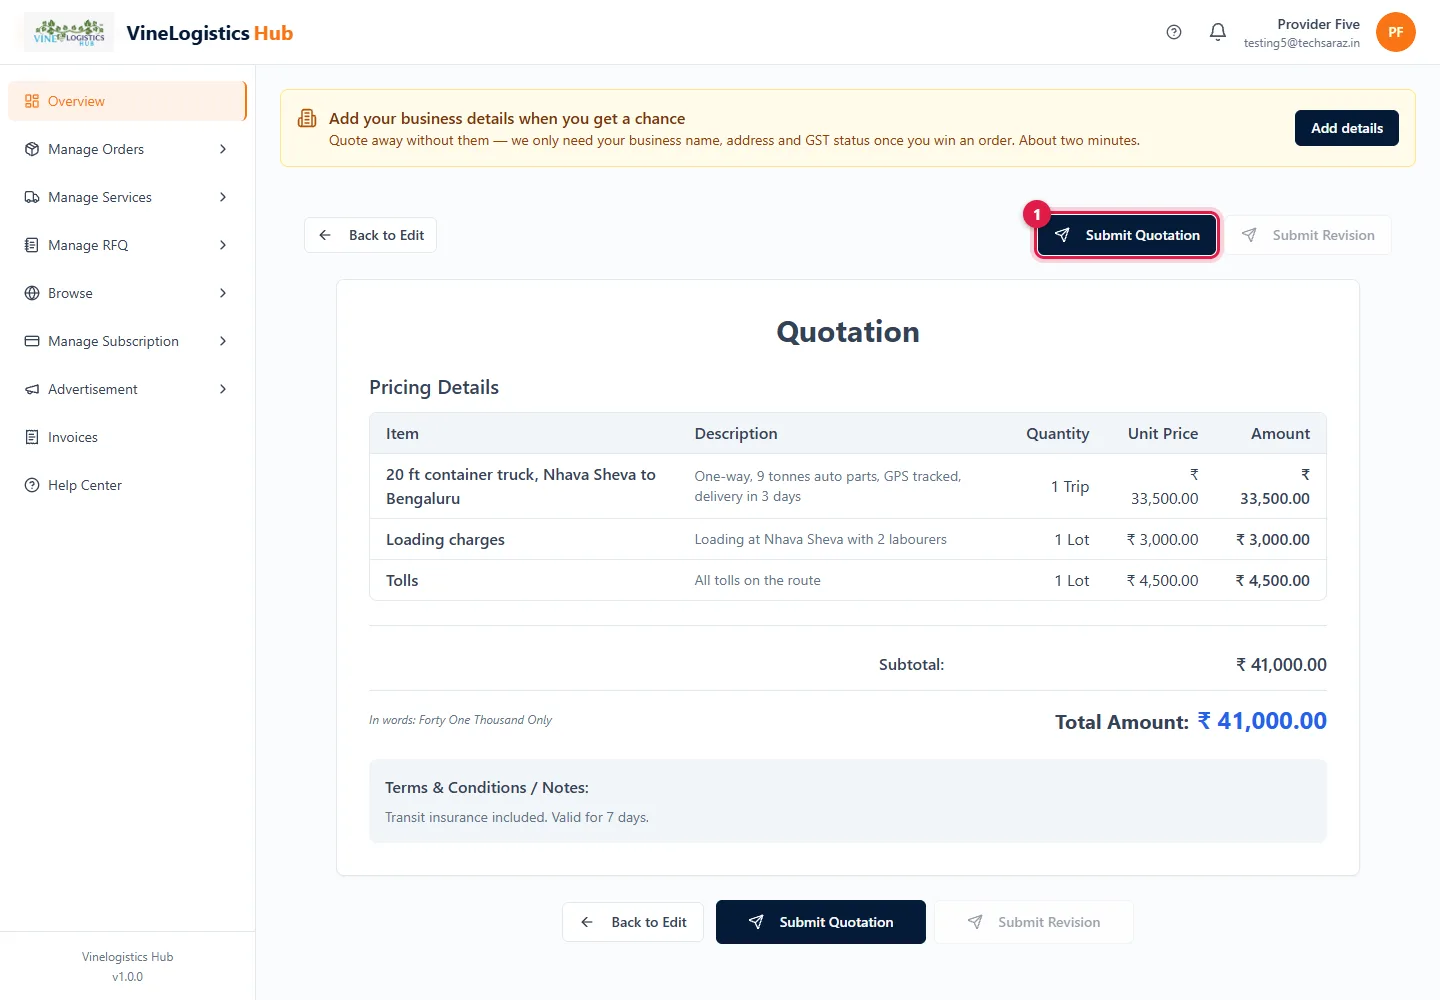The image size is (1440, 1000).
Task: Click the Manage RFQ document icon
Action: coord(32,245)
